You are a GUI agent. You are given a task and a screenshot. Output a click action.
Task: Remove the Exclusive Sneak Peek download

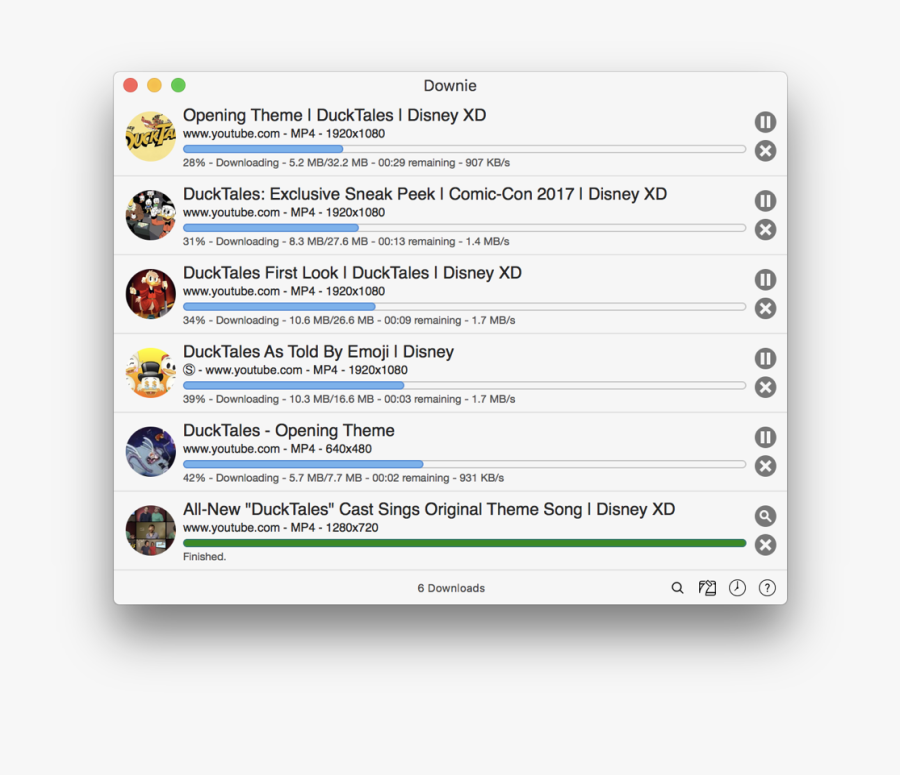click(765, 230)
